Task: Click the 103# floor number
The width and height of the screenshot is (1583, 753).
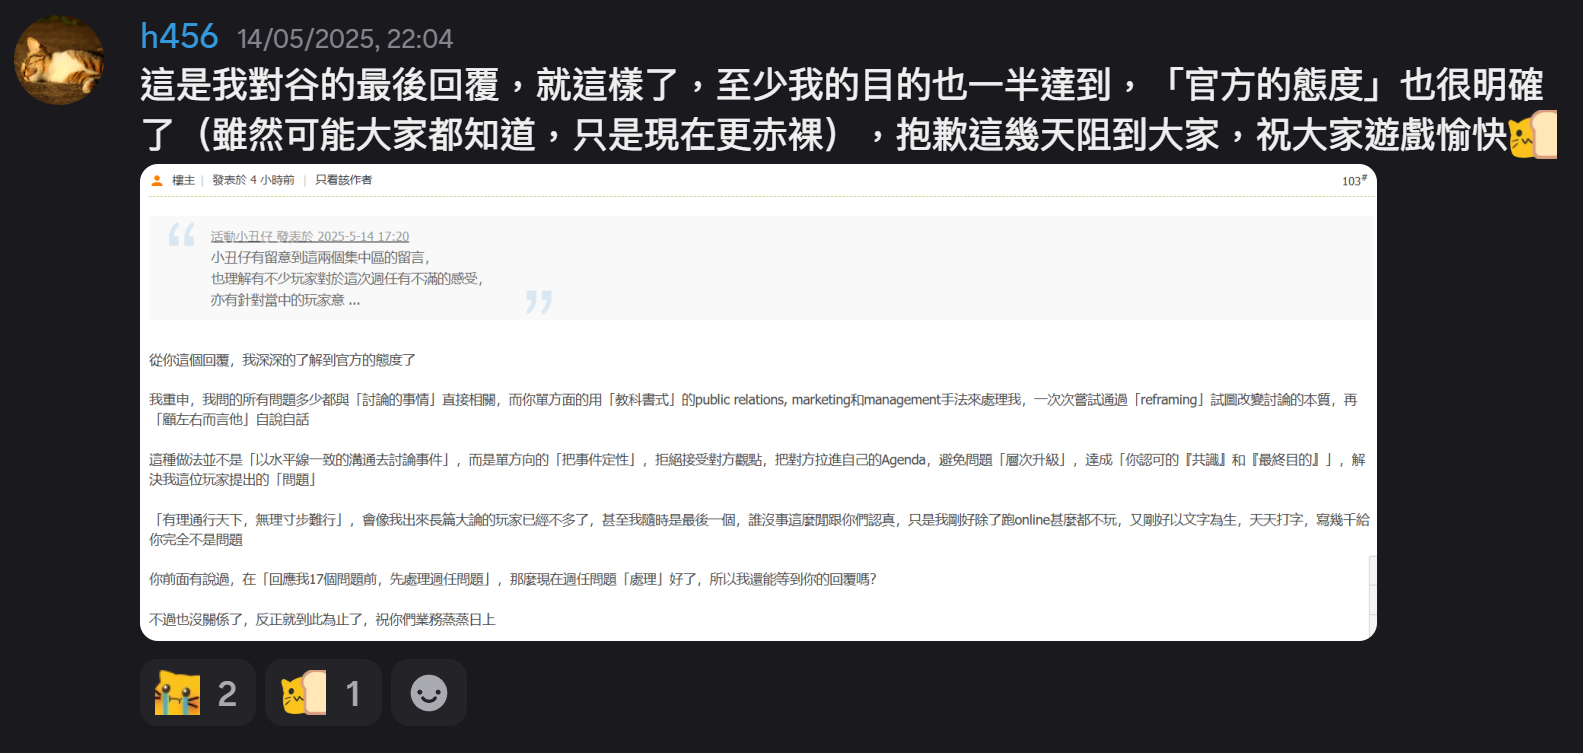Action: pyautogui.click(x=1354, y=181)
